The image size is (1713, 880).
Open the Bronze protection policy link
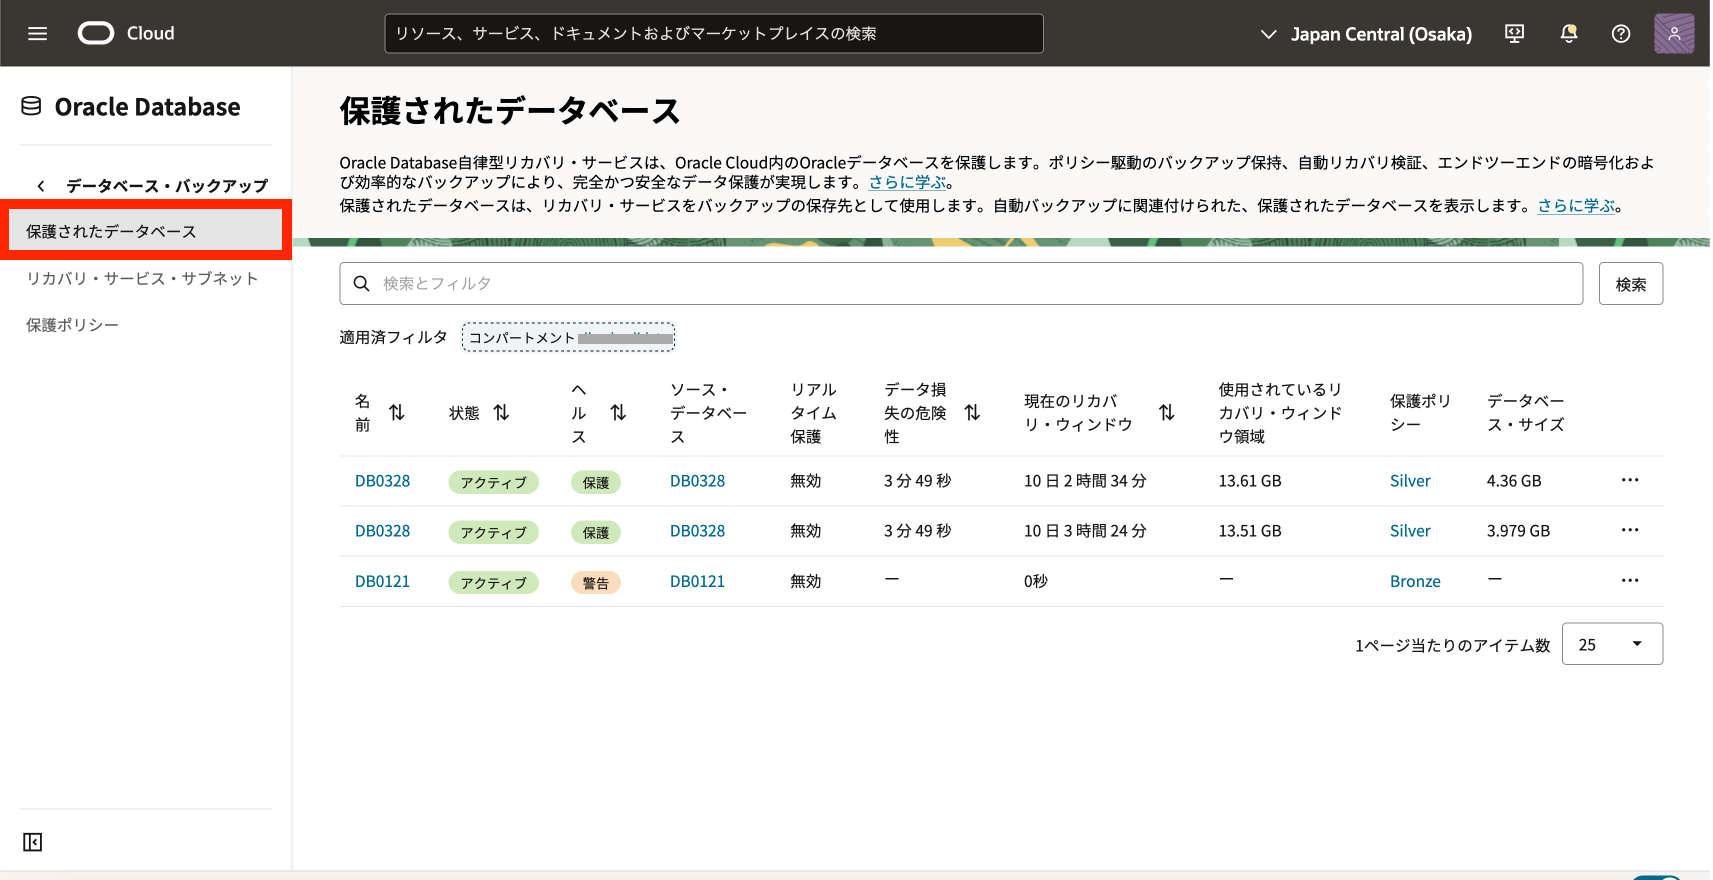tap(1414, 582)
